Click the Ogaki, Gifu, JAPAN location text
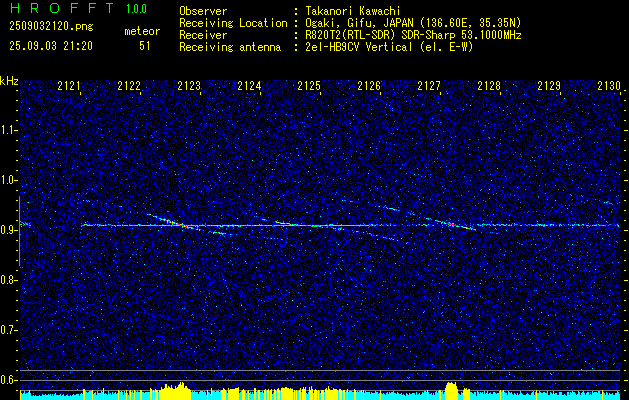The width and height of the screenshot is (629, 400). (413, 23)
